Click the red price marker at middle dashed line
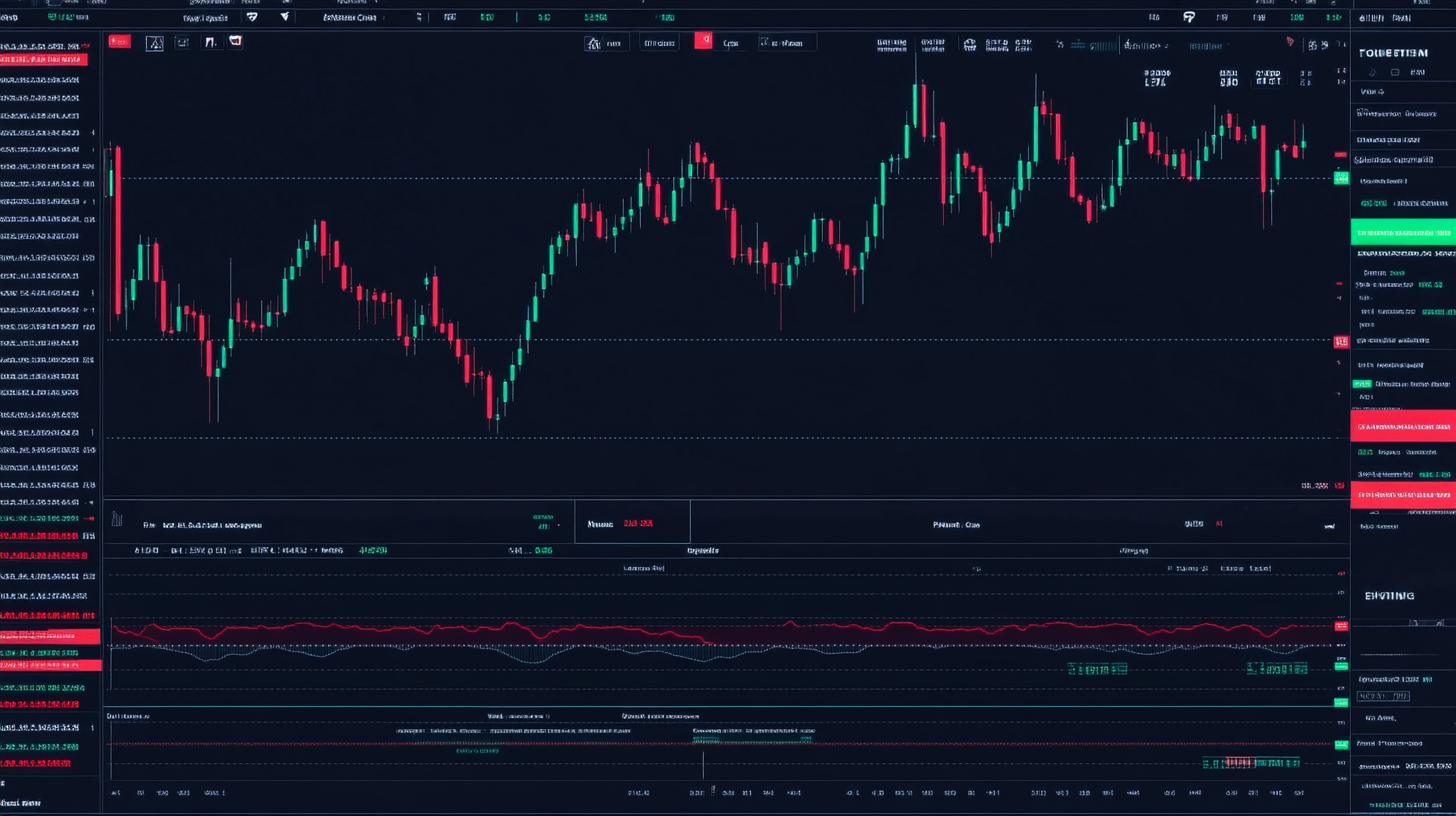This screenshot has width=1456, height=816. [x=1341, y=342]
